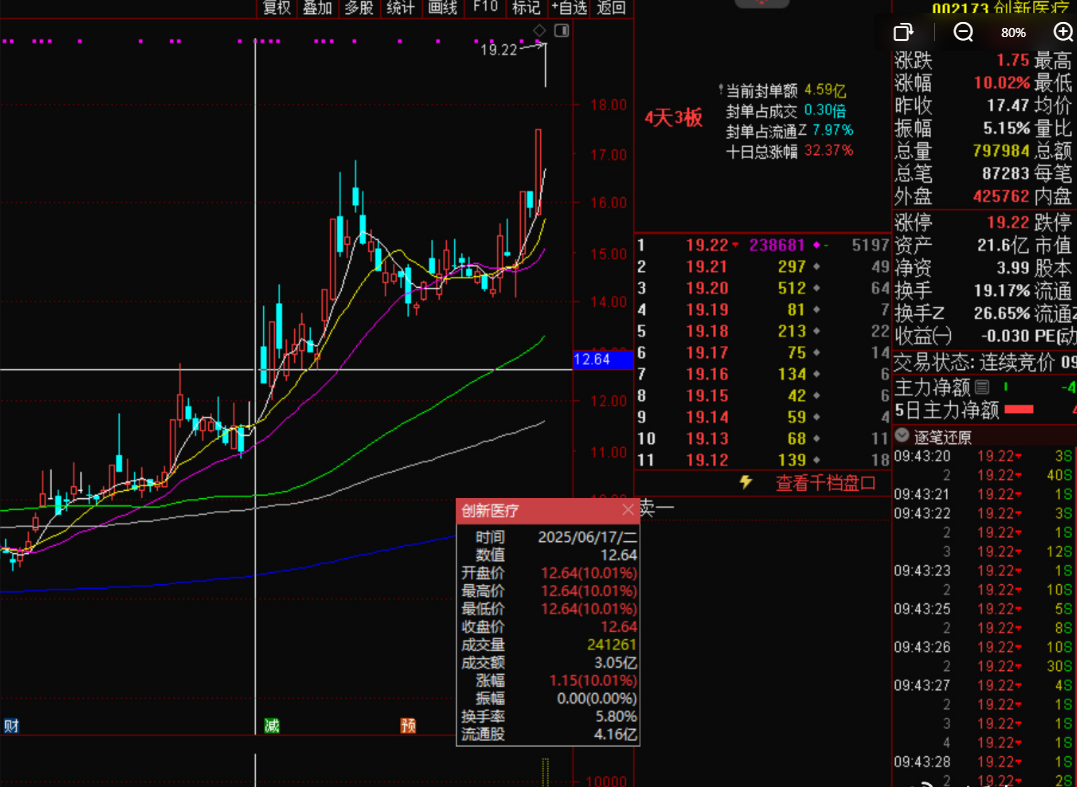
Task: Click the zoom in magnifier icon
Action: [x=1063, y=32]
